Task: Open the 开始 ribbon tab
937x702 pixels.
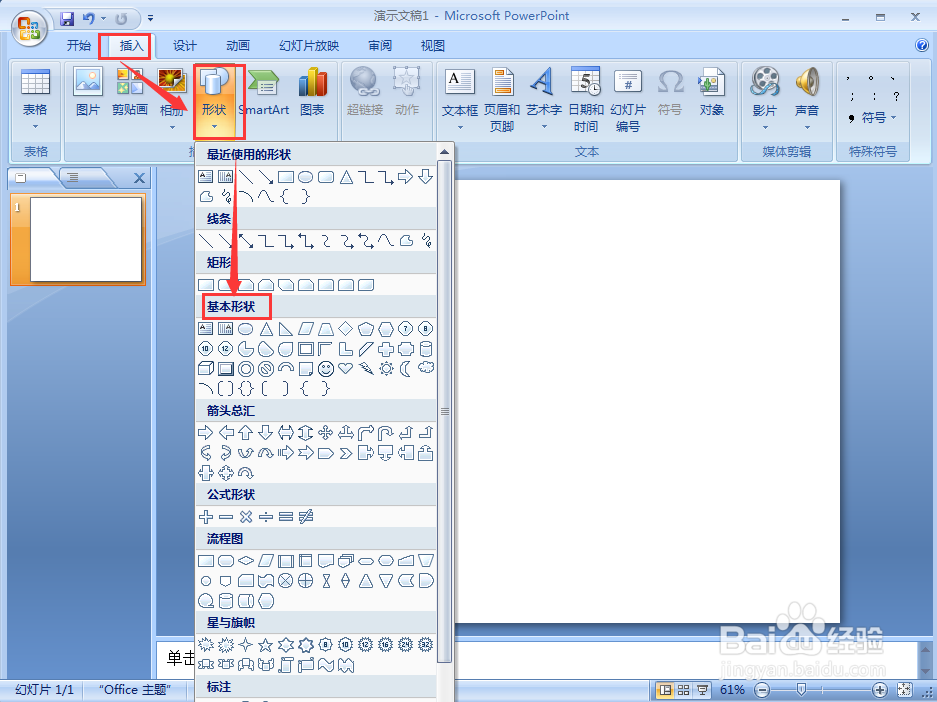Action: [x=79, y=45]
